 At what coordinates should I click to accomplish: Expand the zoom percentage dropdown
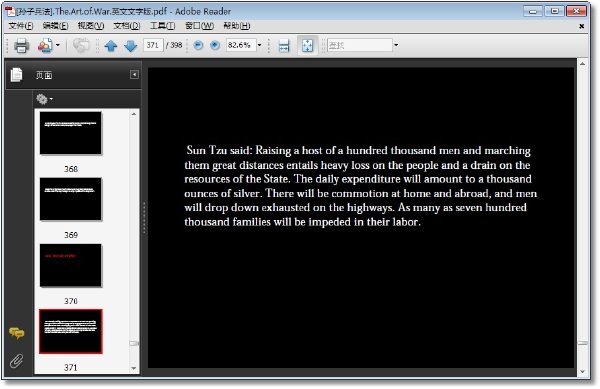[259, 45]
